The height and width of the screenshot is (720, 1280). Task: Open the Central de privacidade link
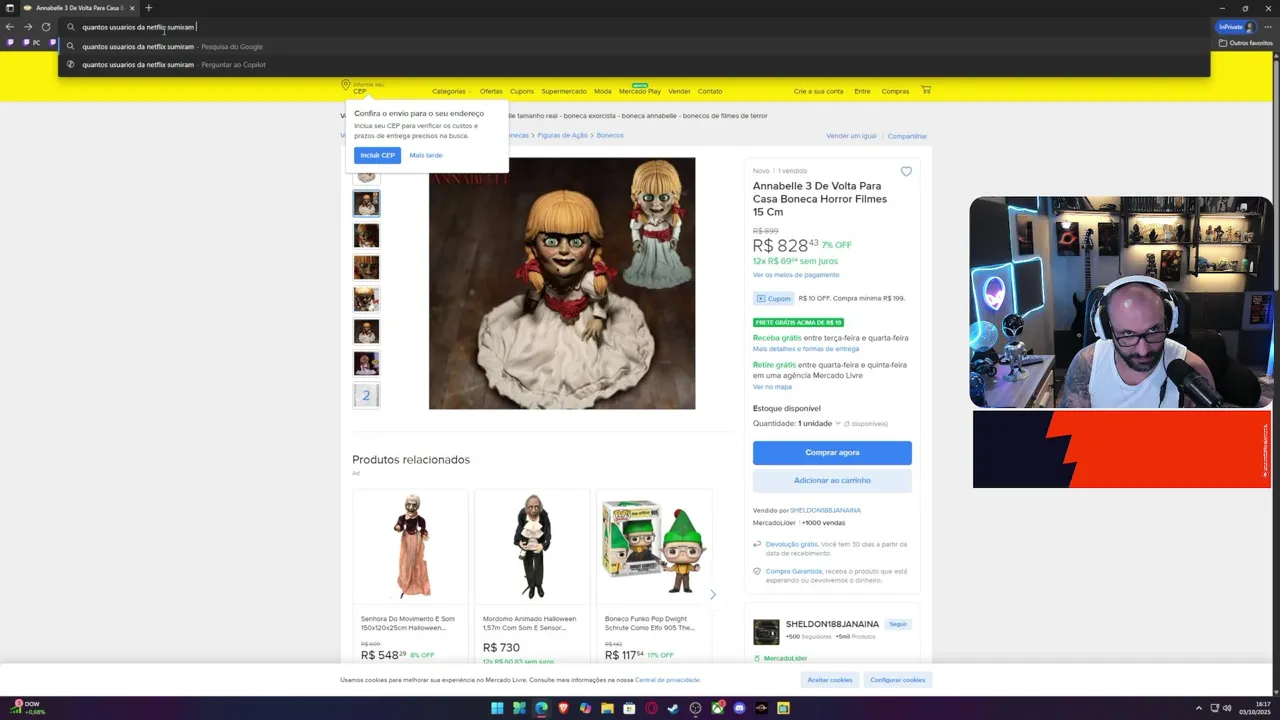667,680
